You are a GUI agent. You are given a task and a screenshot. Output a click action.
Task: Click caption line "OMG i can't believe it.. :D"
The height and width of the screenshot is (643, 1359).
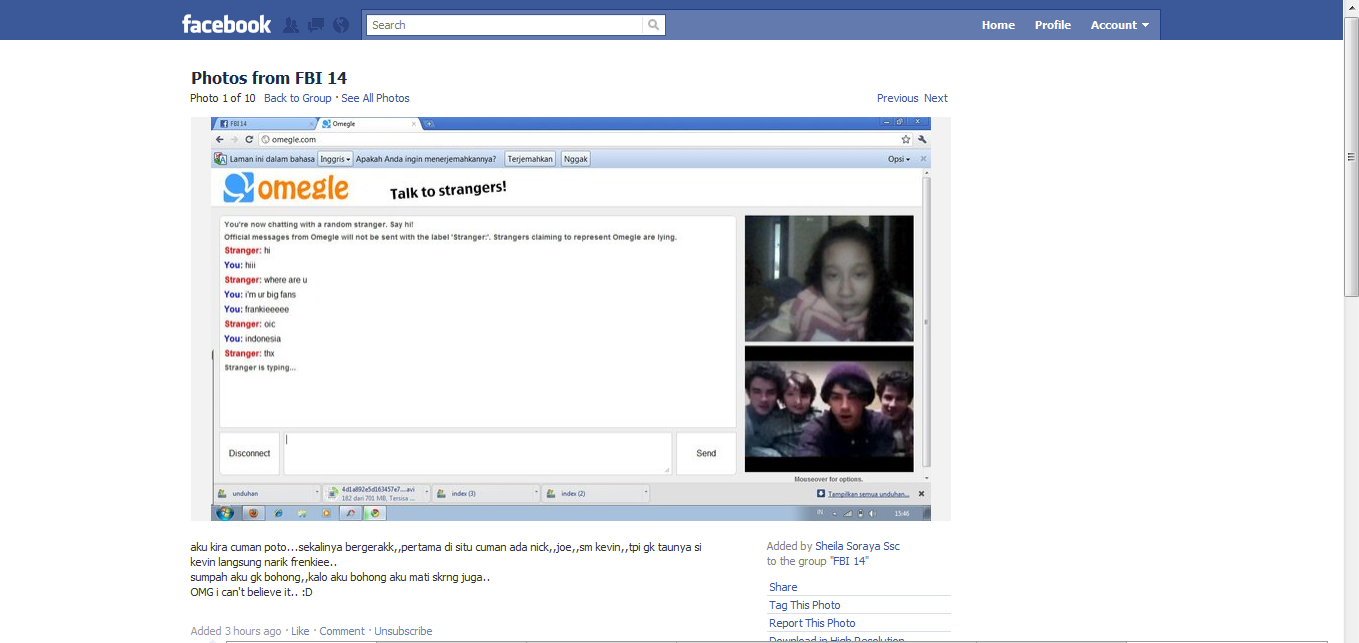(252, 592)
